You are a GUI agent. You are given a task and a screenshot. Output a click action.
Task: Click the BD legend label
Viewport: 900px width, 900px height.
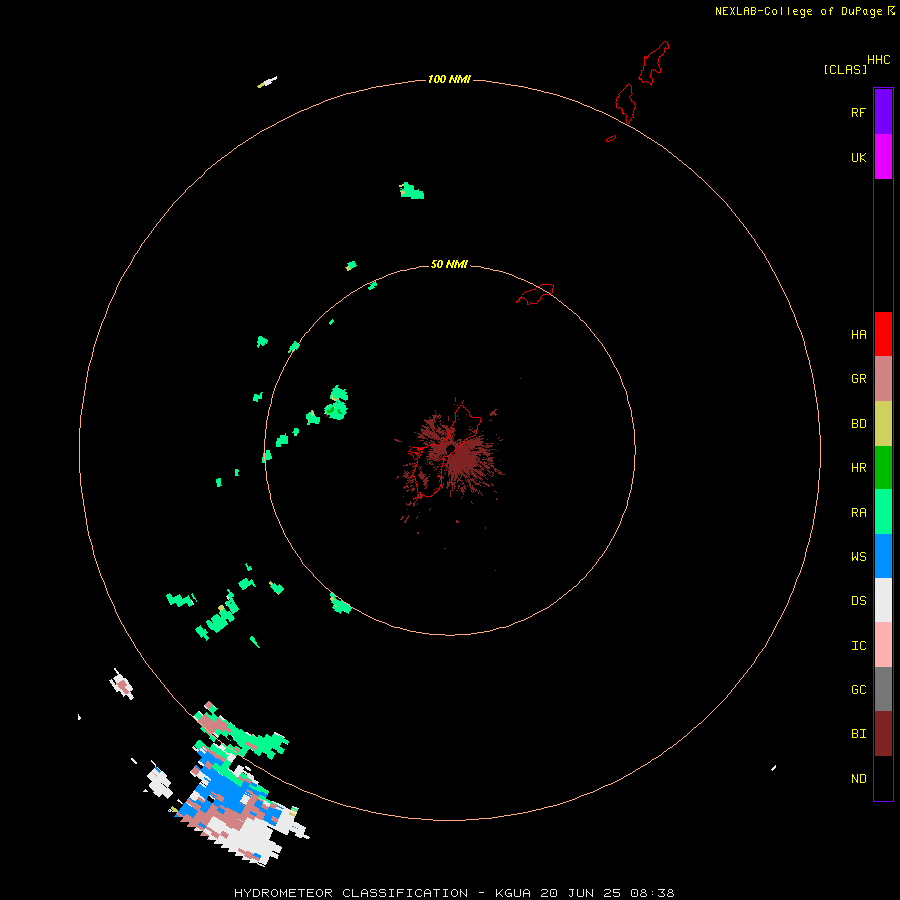[x=858, y=423]
